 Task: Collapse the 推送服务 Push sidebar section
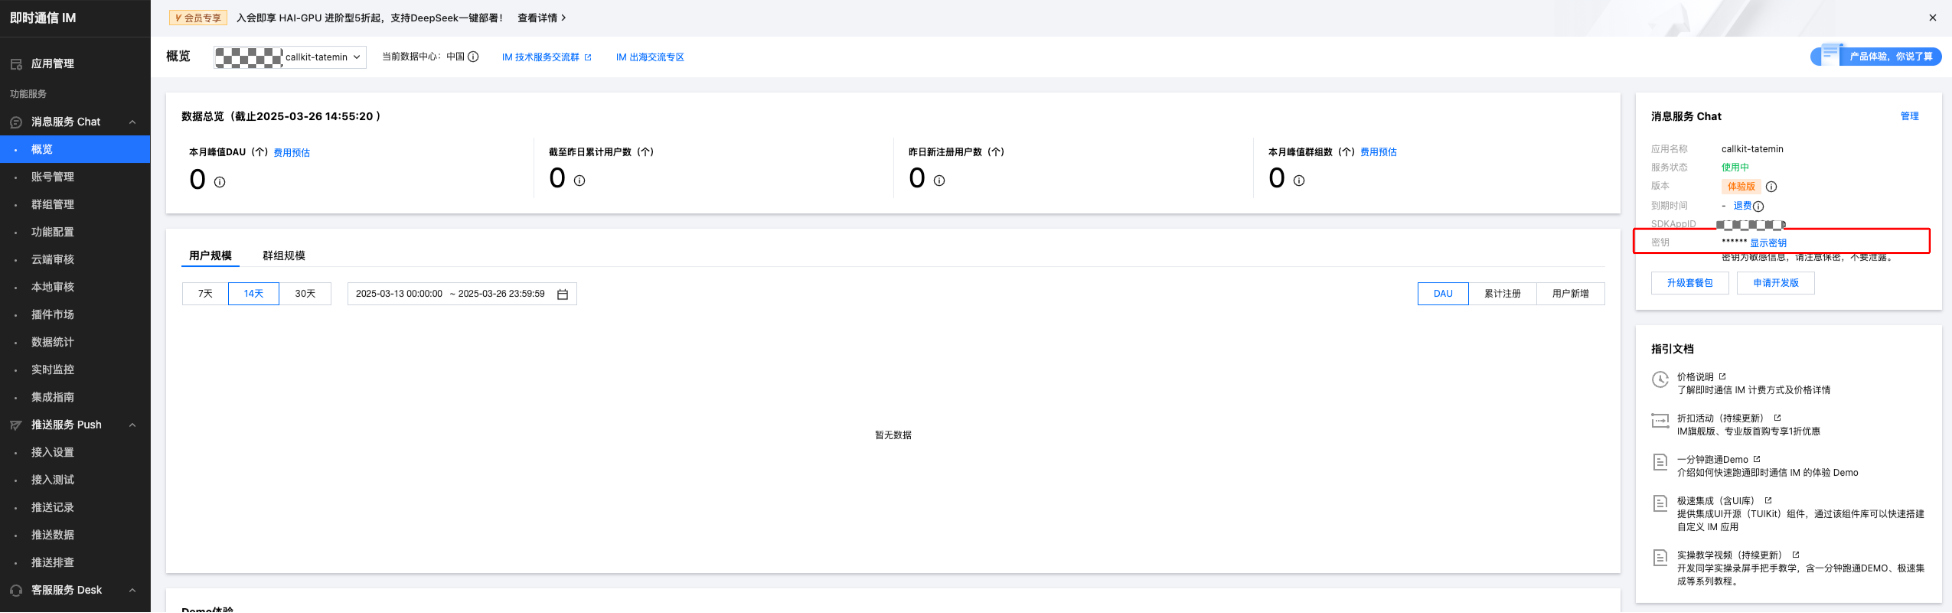pos(132,425)
